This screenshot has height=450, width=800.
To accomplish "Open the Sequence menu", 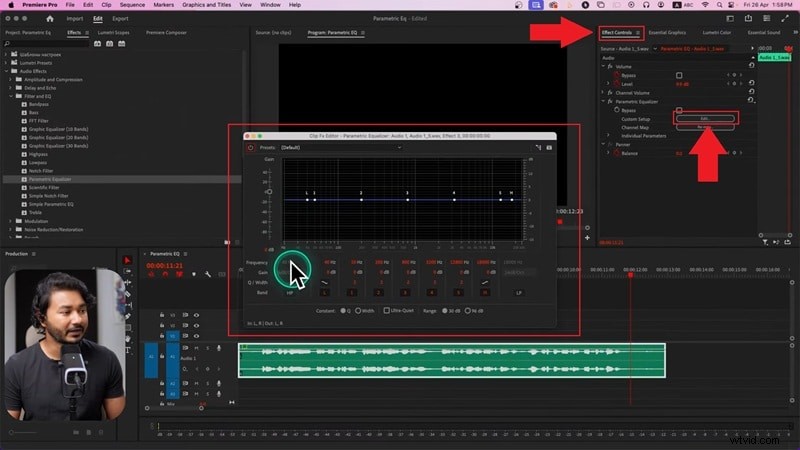I will click(132, 5).
